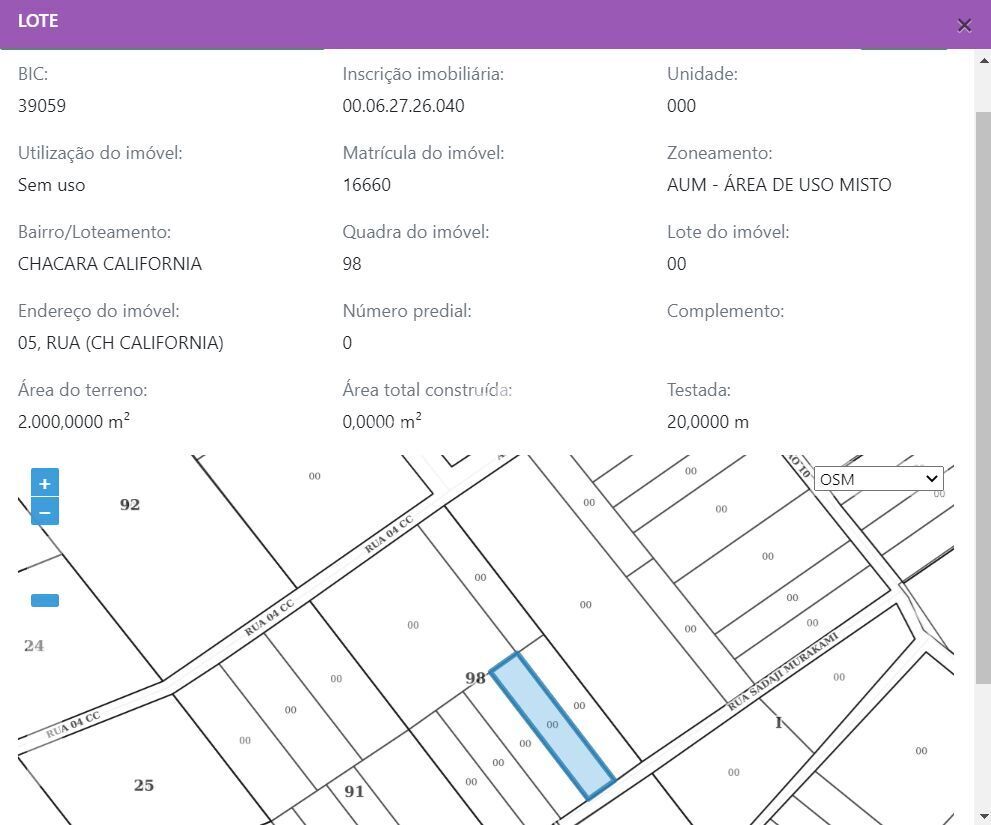991x825 pixels.
Task: Click the vertical scrollbar of the dialog
Action: tap(983, 400)
